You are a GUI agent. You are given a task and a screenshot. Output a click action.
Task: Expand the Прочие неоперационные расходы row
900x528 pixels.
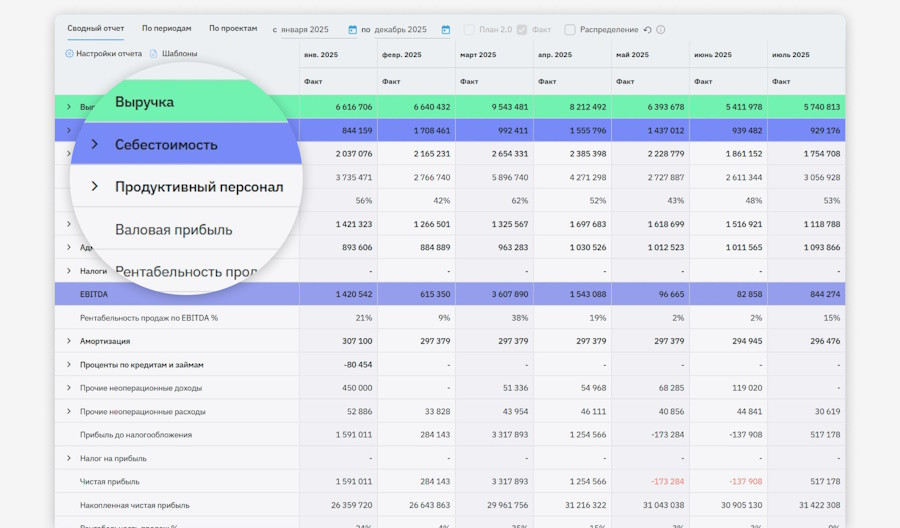point(69,412)
